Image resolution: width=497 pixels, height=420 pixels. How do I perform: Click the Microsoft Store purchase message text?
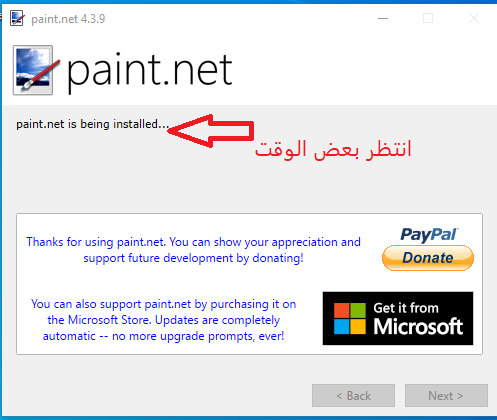click(x=163, y=320)
